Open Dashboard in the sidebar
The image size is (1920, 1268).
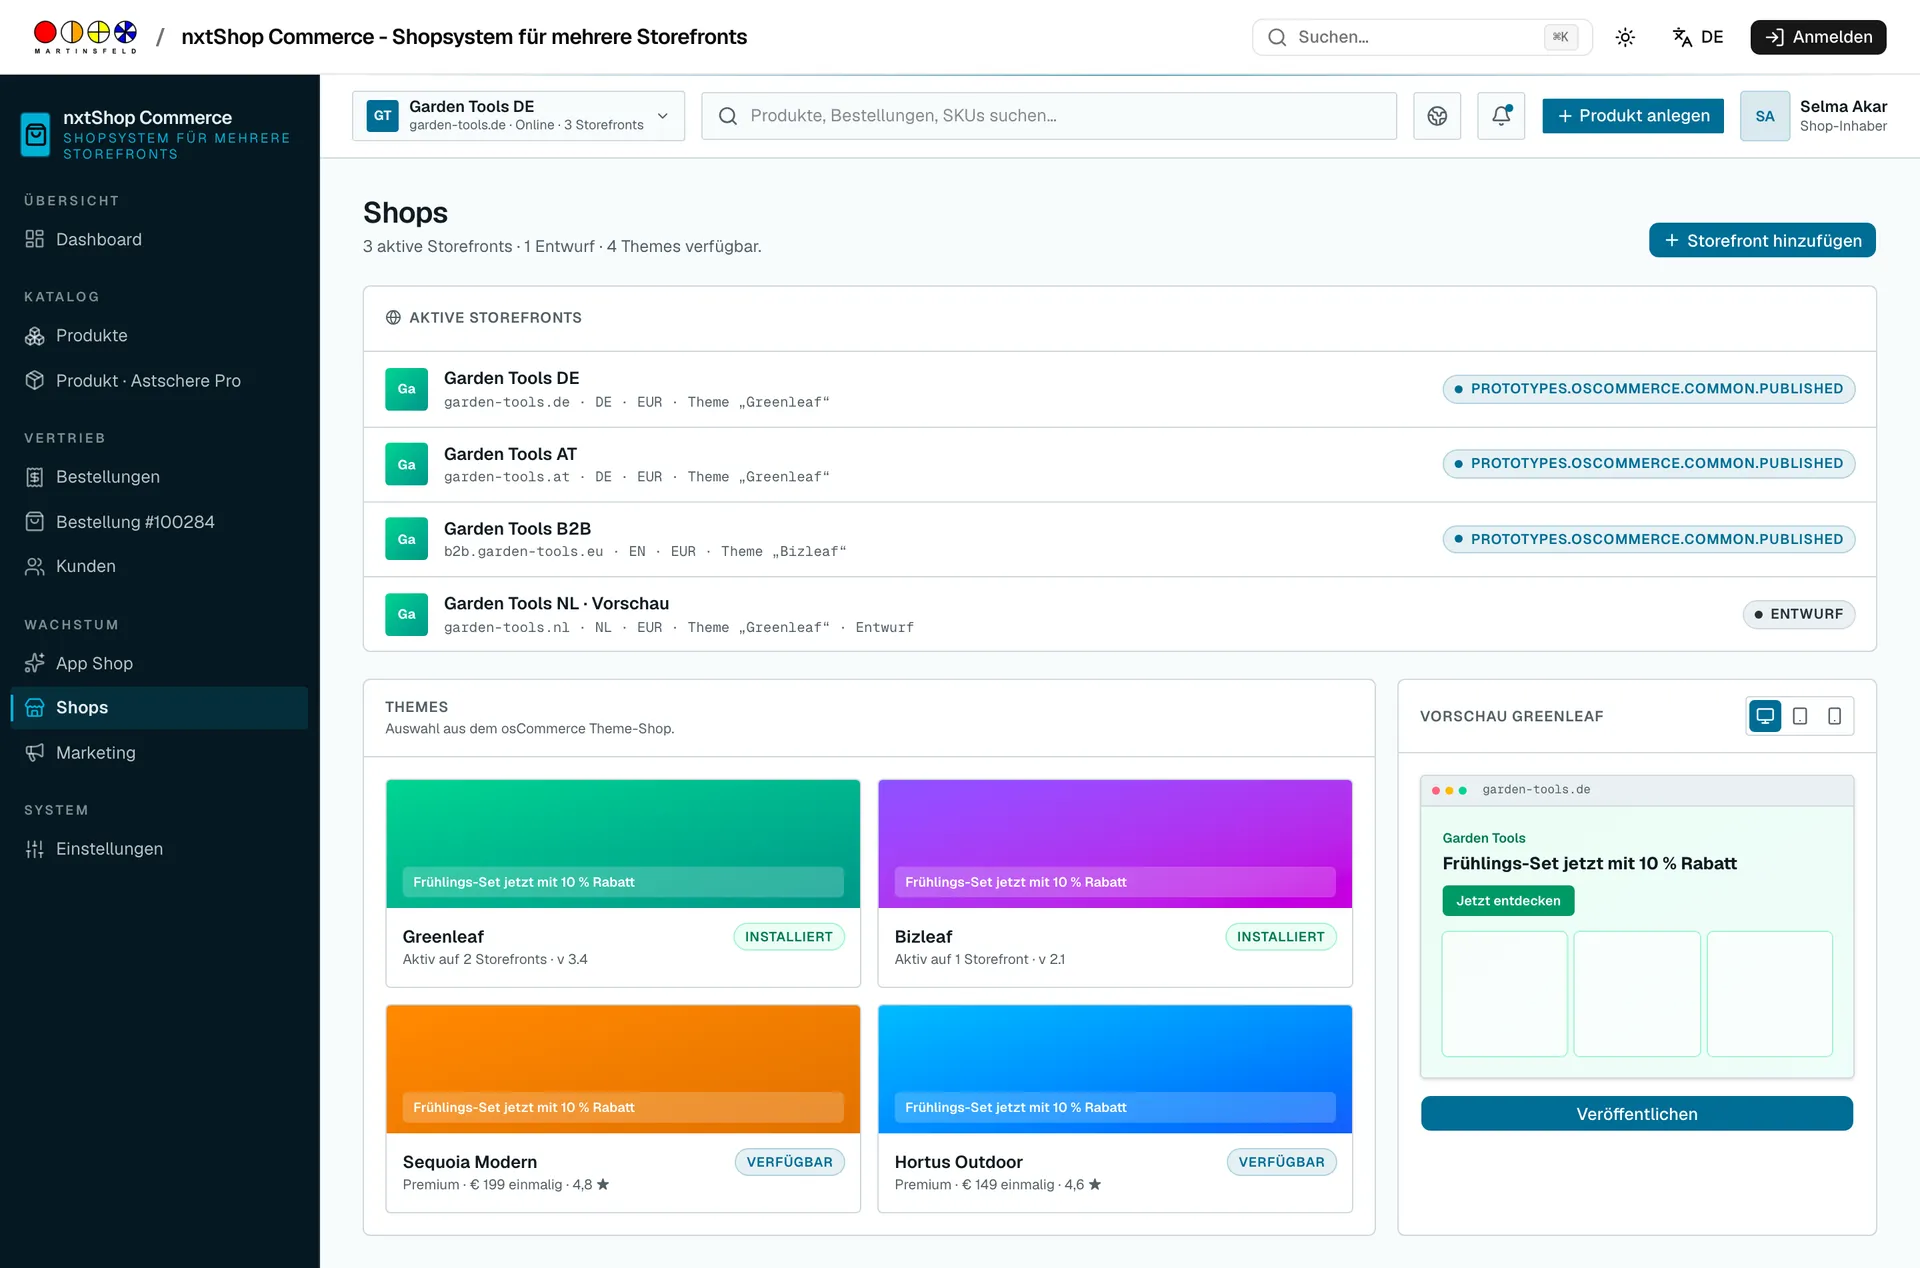point(160,239)
